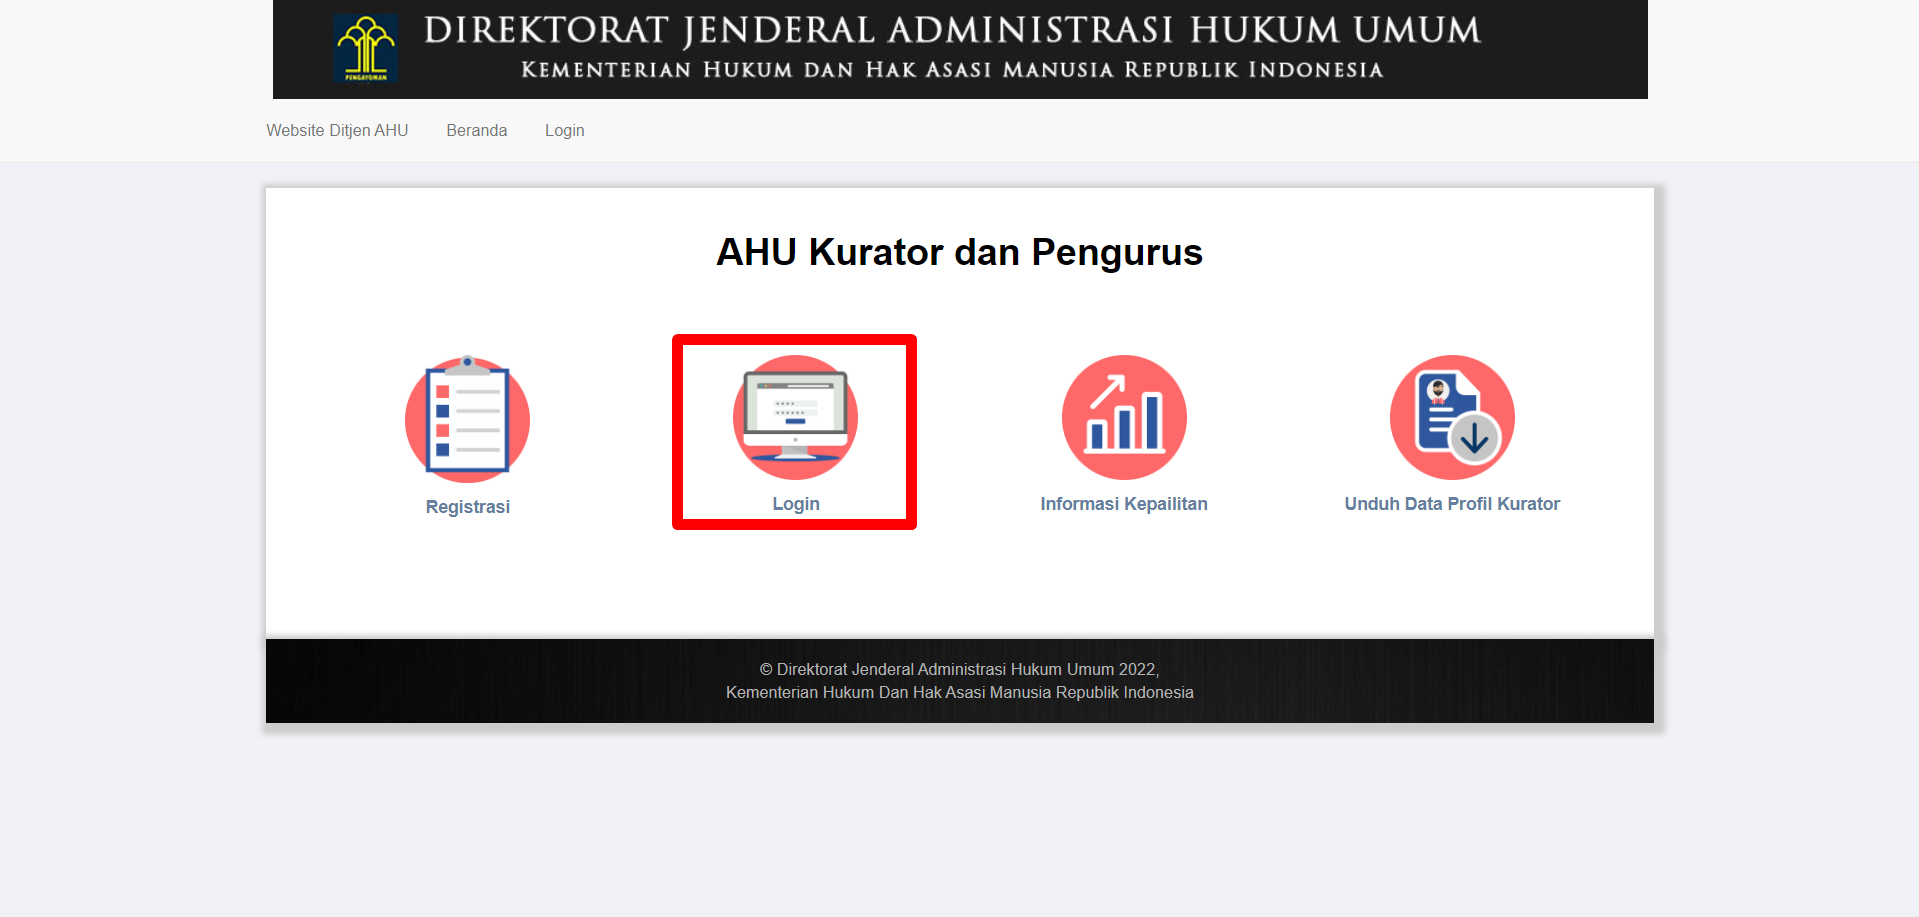Click the gray download arrow badge on Kurator icon

coord(1475,438)
